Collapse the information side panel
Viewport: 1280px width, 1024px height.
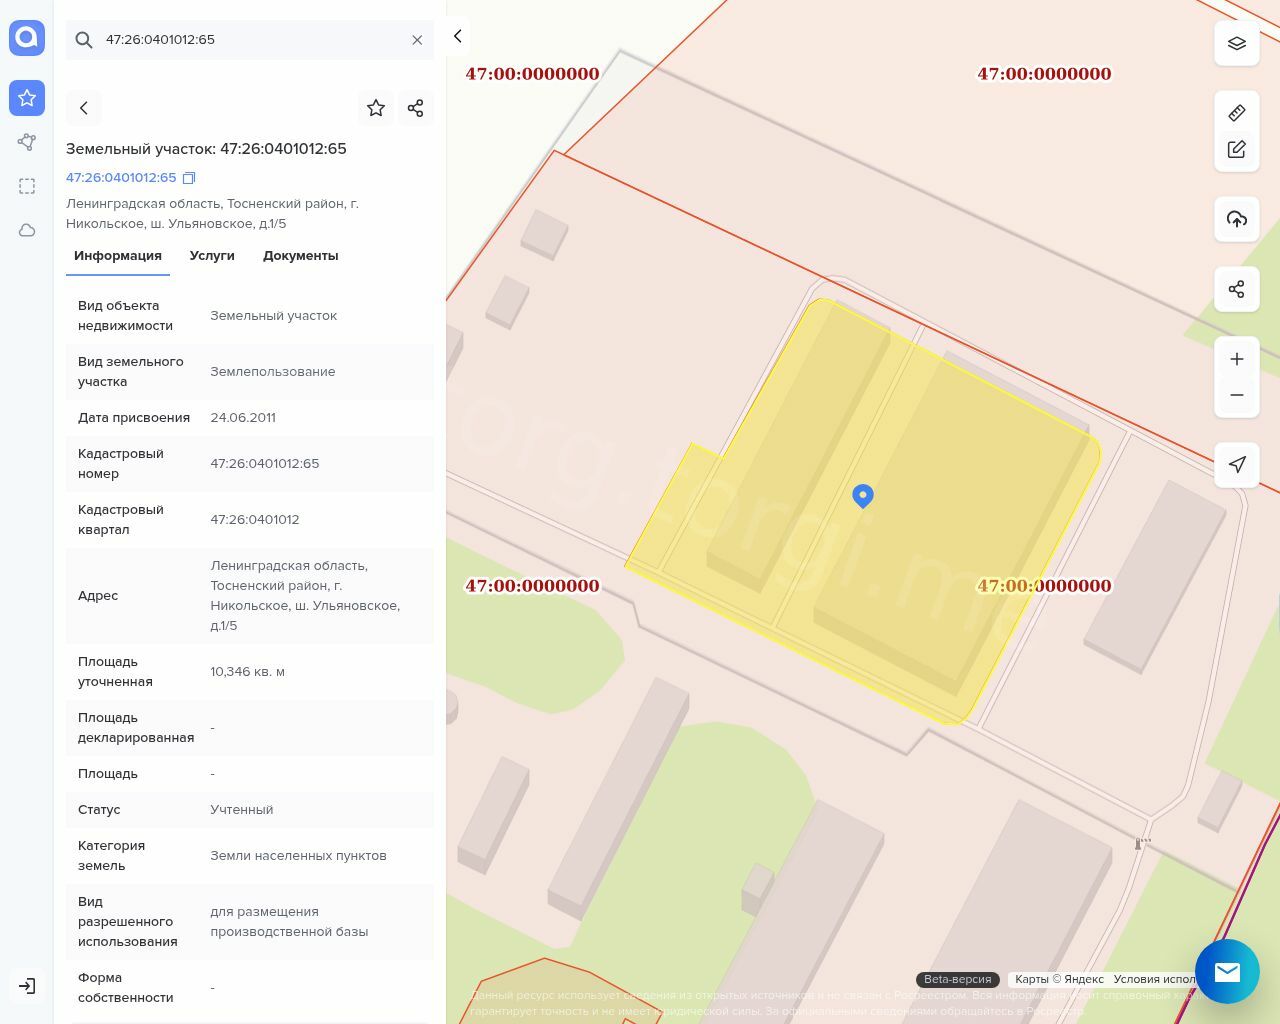[x=457, y=36]
